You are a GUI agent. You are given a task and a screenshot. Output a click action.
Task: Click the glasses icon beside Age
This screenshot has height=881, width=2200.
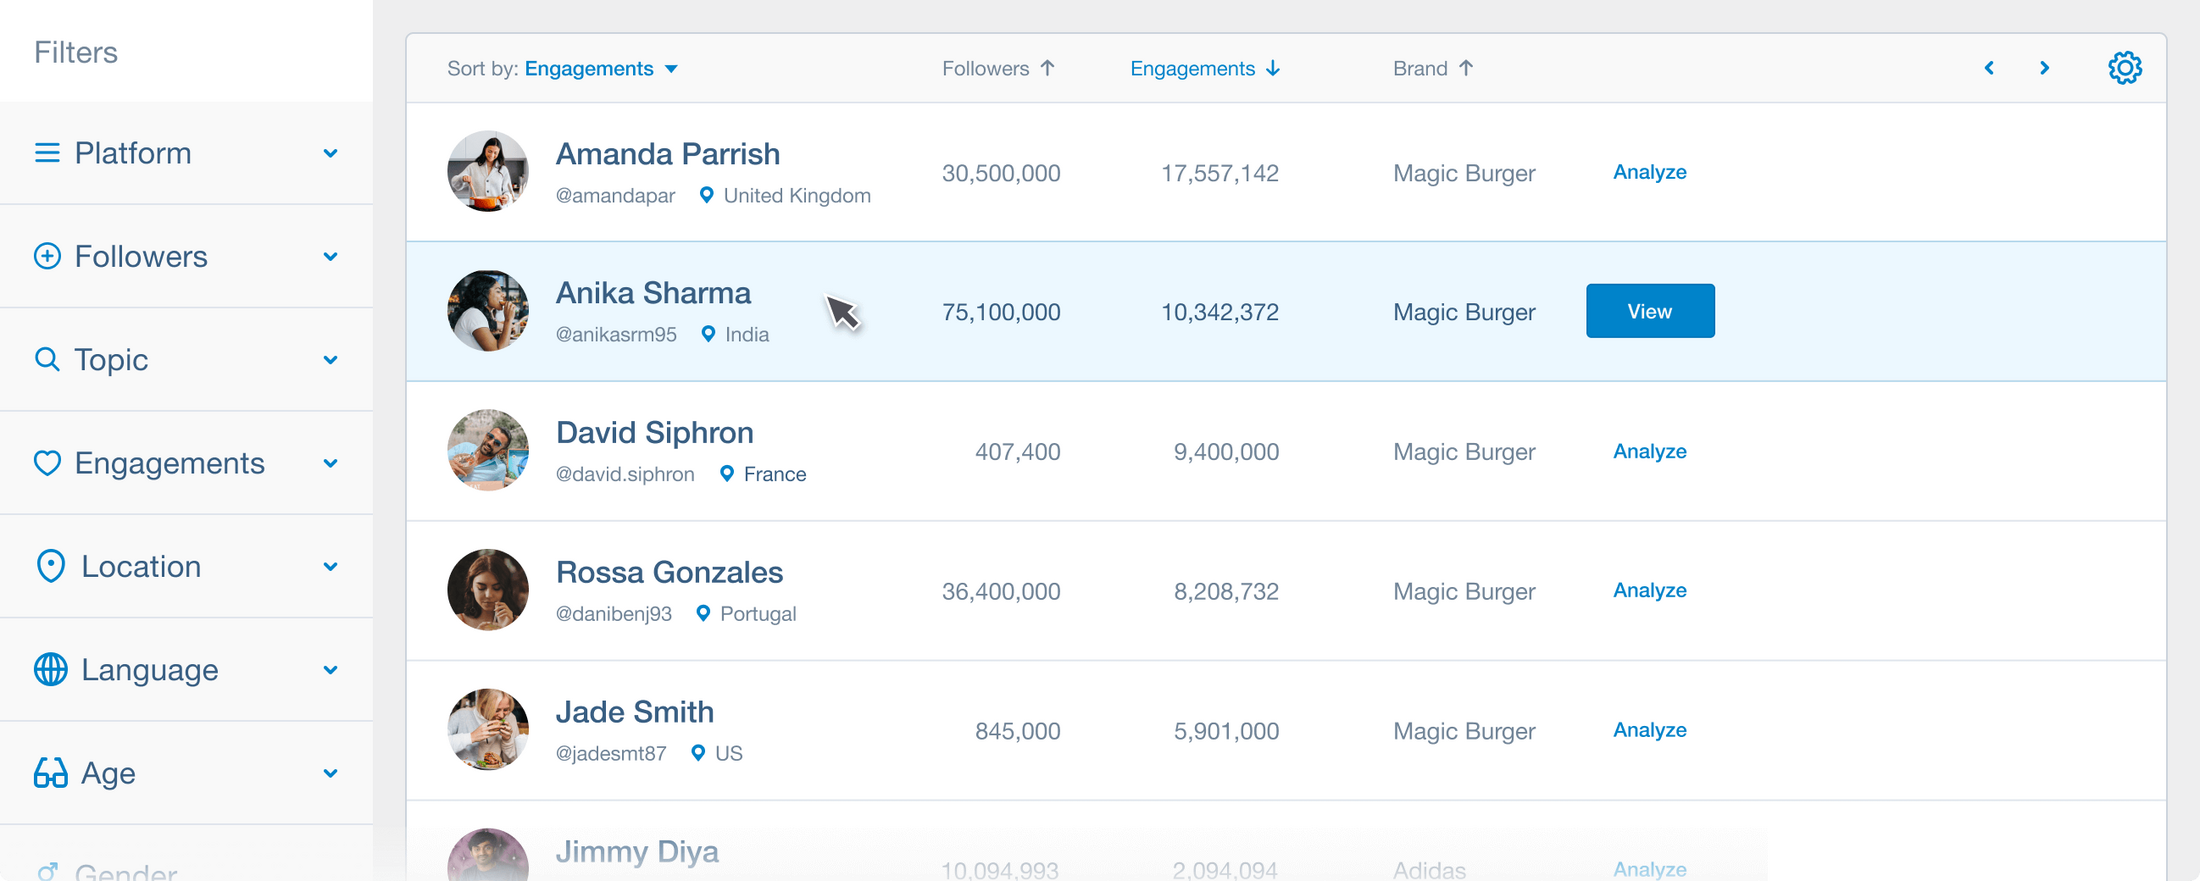pyautogui.click(x=50, y=773)
